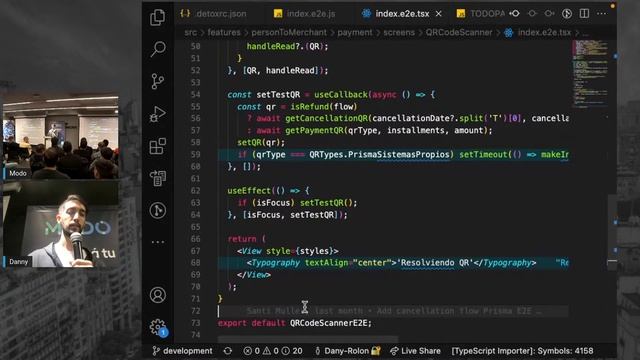640x360 pixels.
Task: Select the Danny video thumbnail
Action: pos(60,224)
